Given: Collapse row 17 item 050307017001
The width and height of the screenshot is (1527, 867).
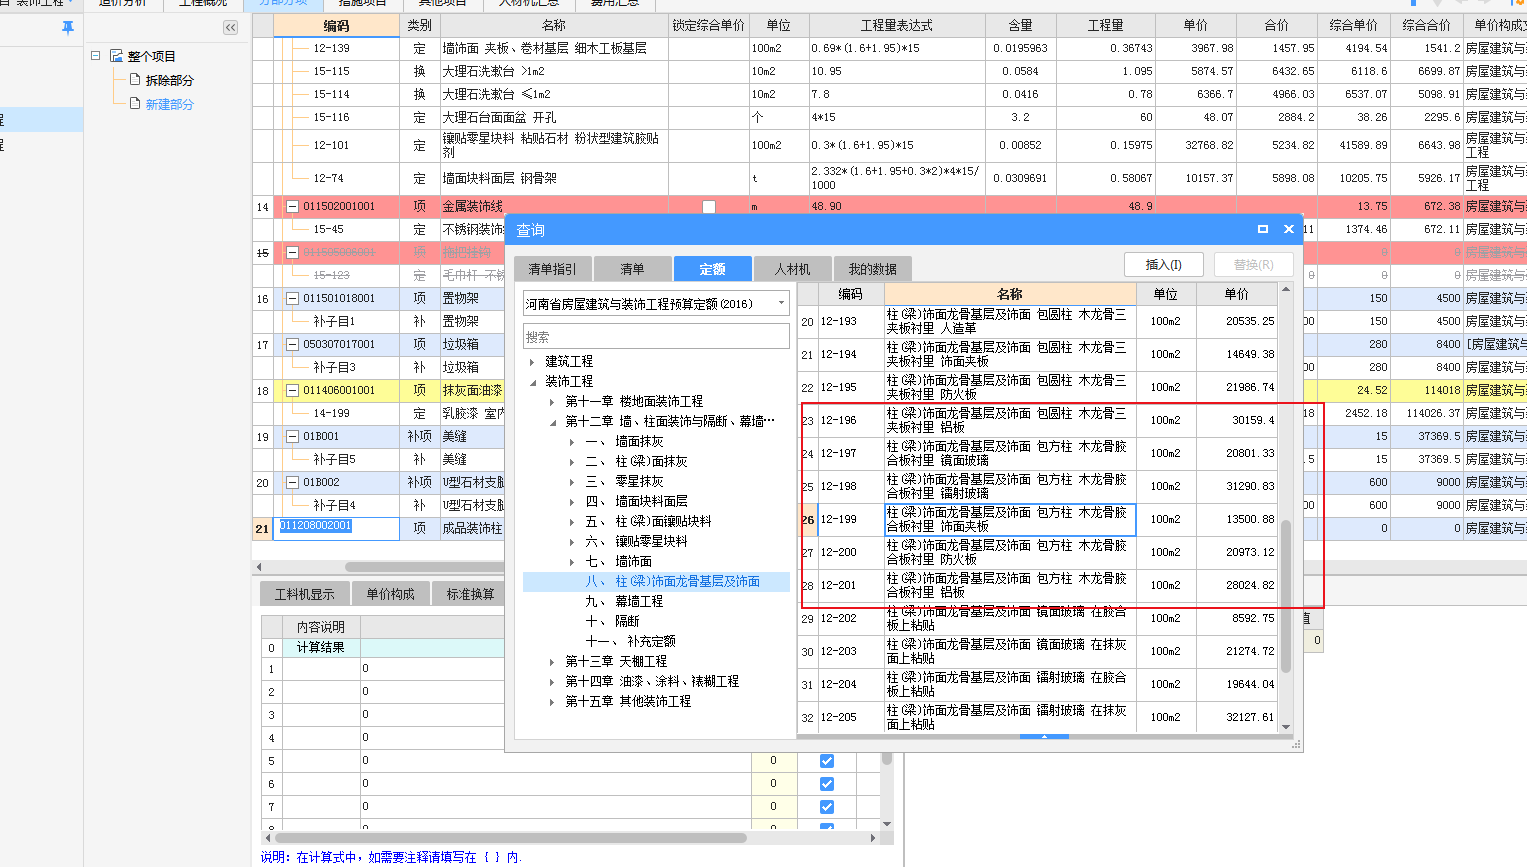Looking at the screenshot, I should pyautogui.click(x=292, y=344).
